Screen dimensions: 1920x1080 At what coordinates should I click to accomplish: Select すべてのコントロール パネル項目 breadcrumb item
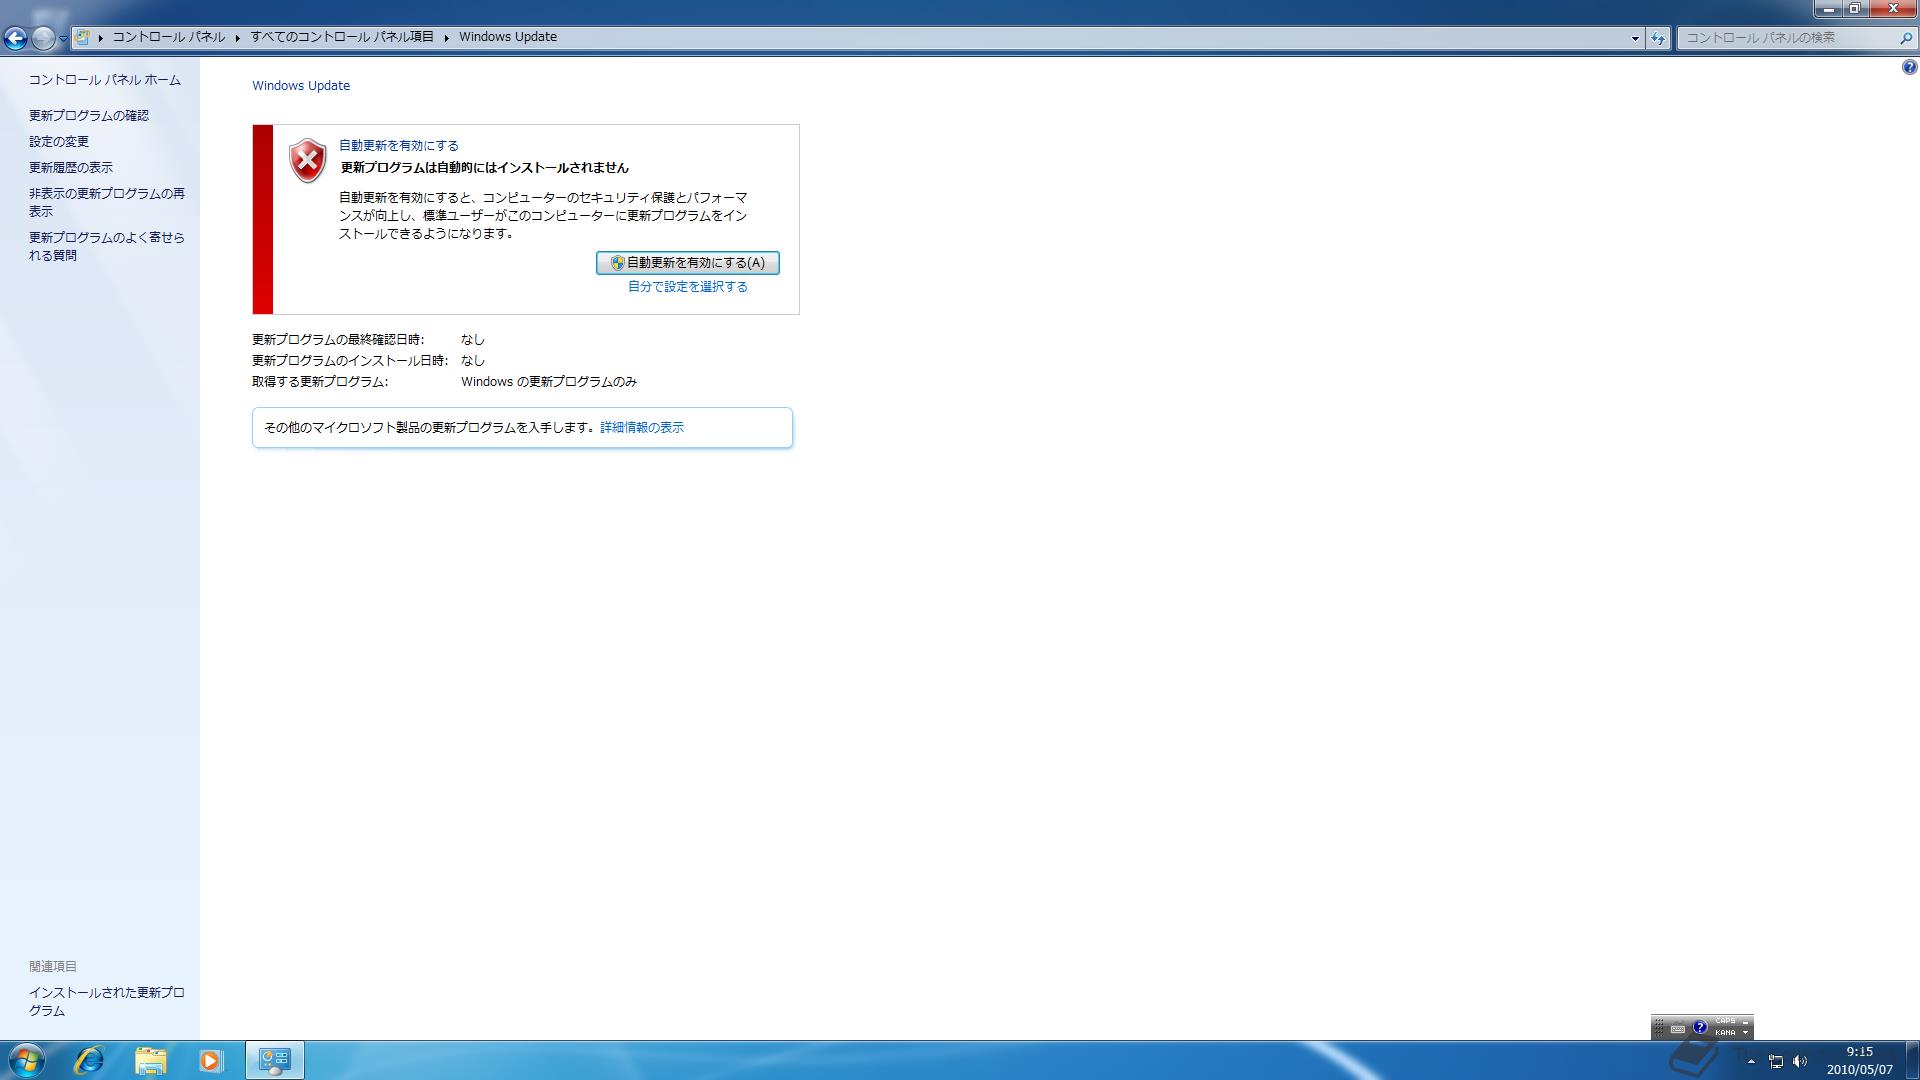pyautogui.click(x=342, y=37)
